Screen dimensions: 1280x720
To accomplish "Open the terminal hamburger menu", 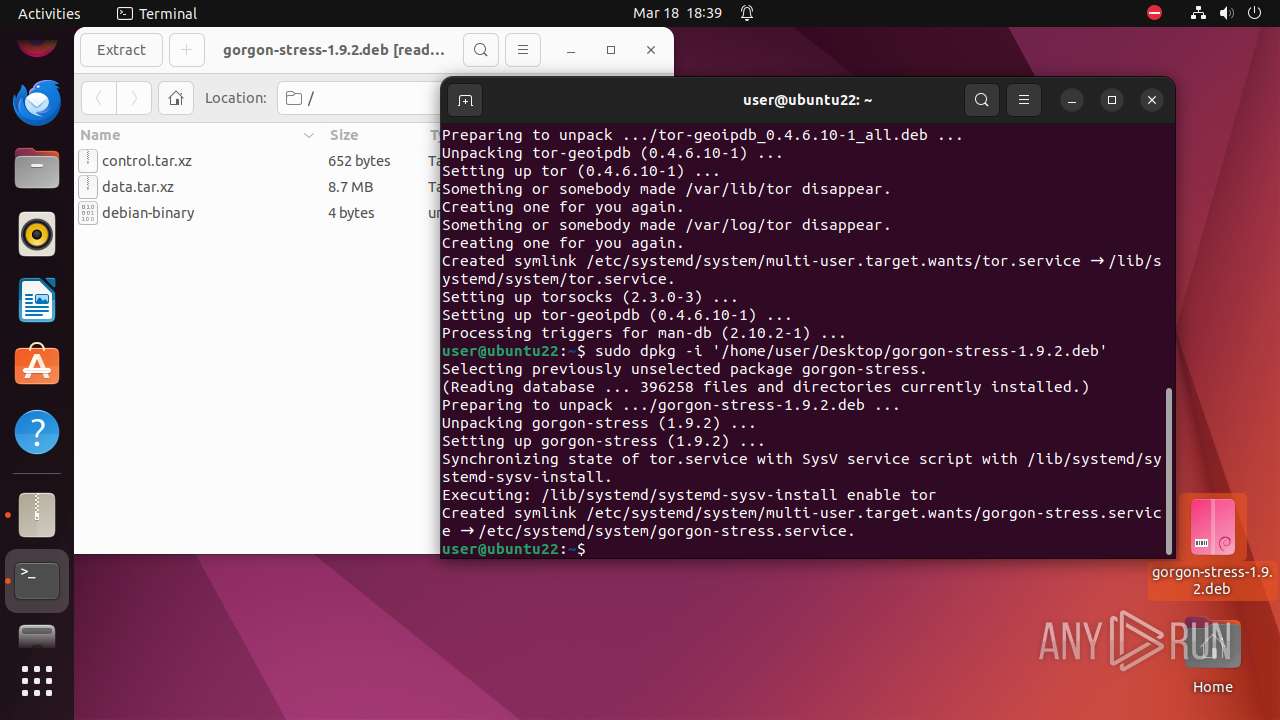I will (x=1024, y=100).
